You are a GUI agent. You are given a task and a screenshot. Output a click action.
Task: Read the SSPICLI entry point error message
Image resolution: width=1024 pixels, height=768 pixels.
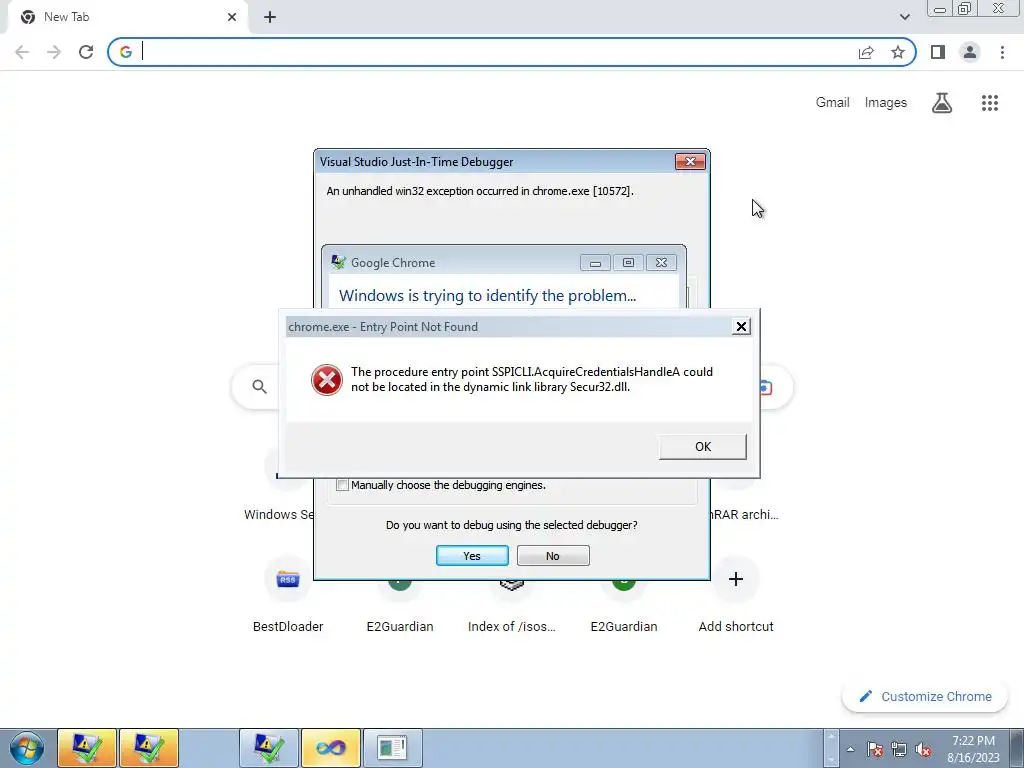pyautogui.click(x=532, y=379)
